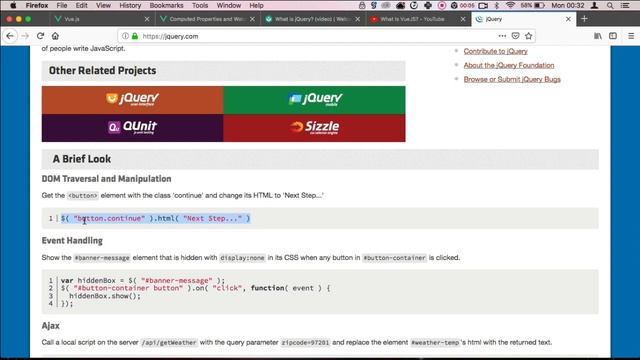
Task: Open the Window menu
Action: click(229, 5)
